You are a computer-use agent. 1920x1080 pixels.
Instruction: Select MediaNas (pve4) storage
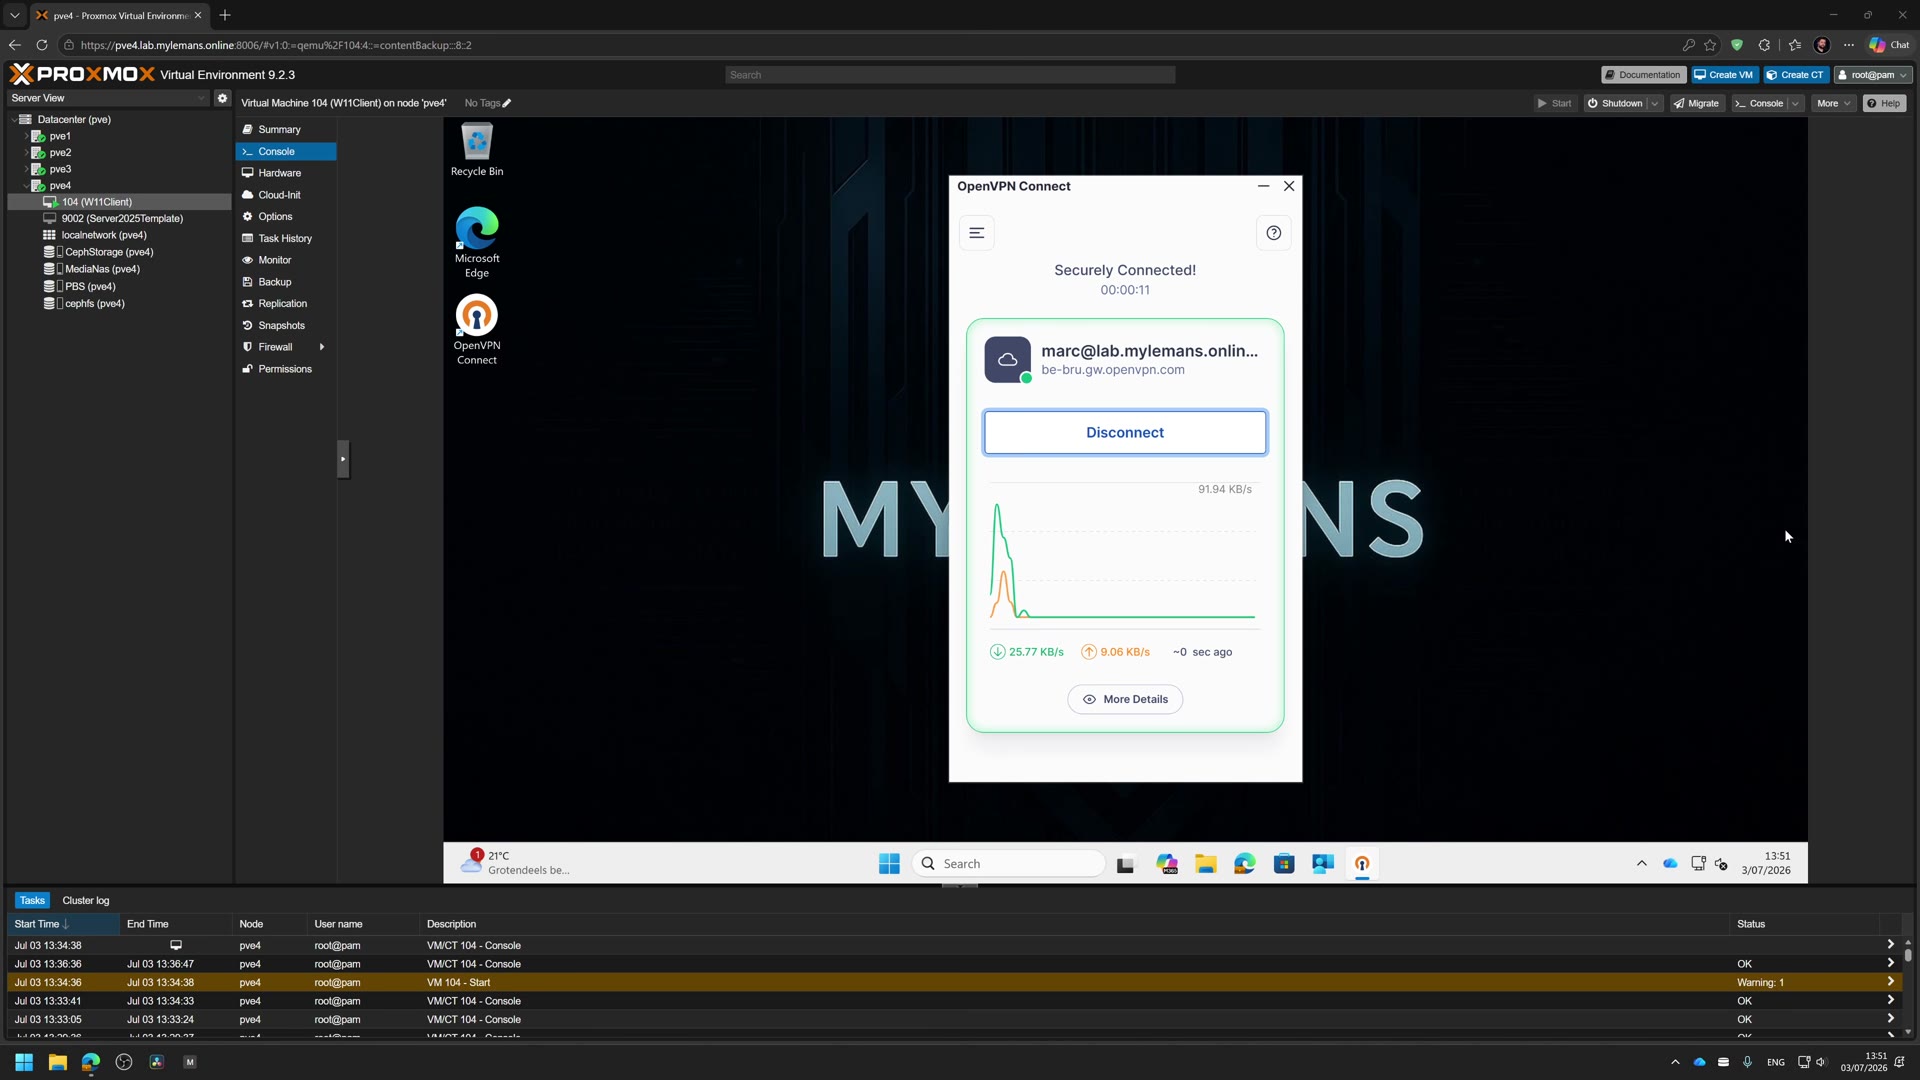click(x=119, y=269)
